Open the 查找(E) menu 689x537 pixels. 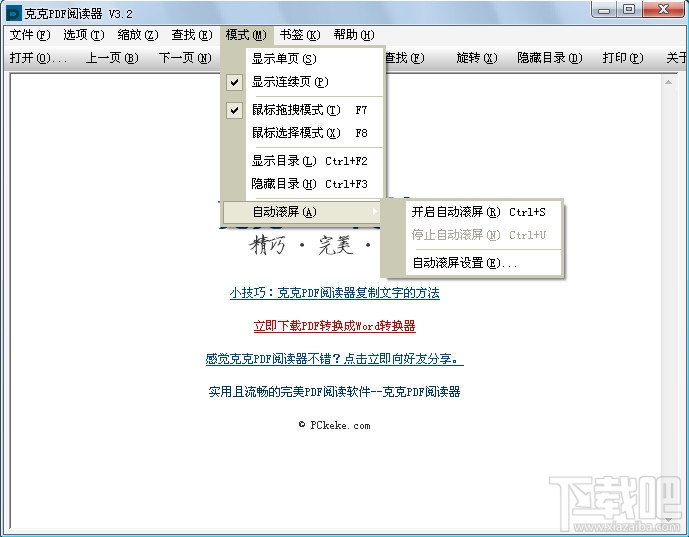(x=192, y=35)
